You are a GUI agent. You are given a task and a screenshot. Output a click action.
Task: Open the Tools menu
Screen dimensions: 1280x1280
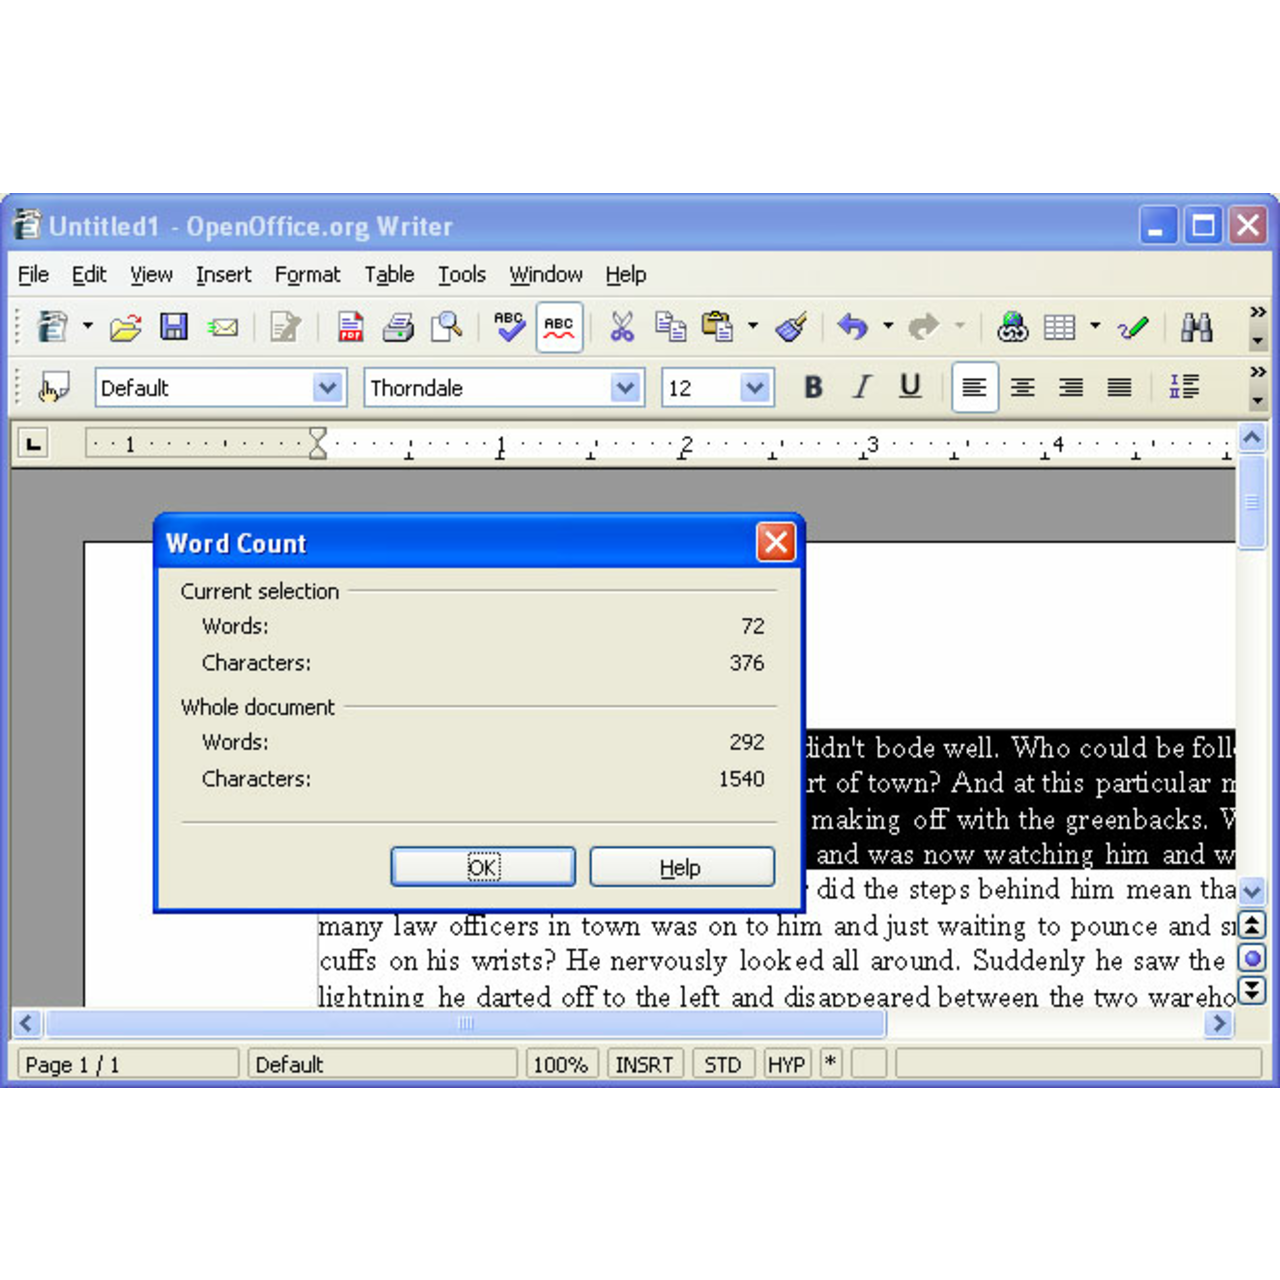pyautogui.click(x=461, y=274)
